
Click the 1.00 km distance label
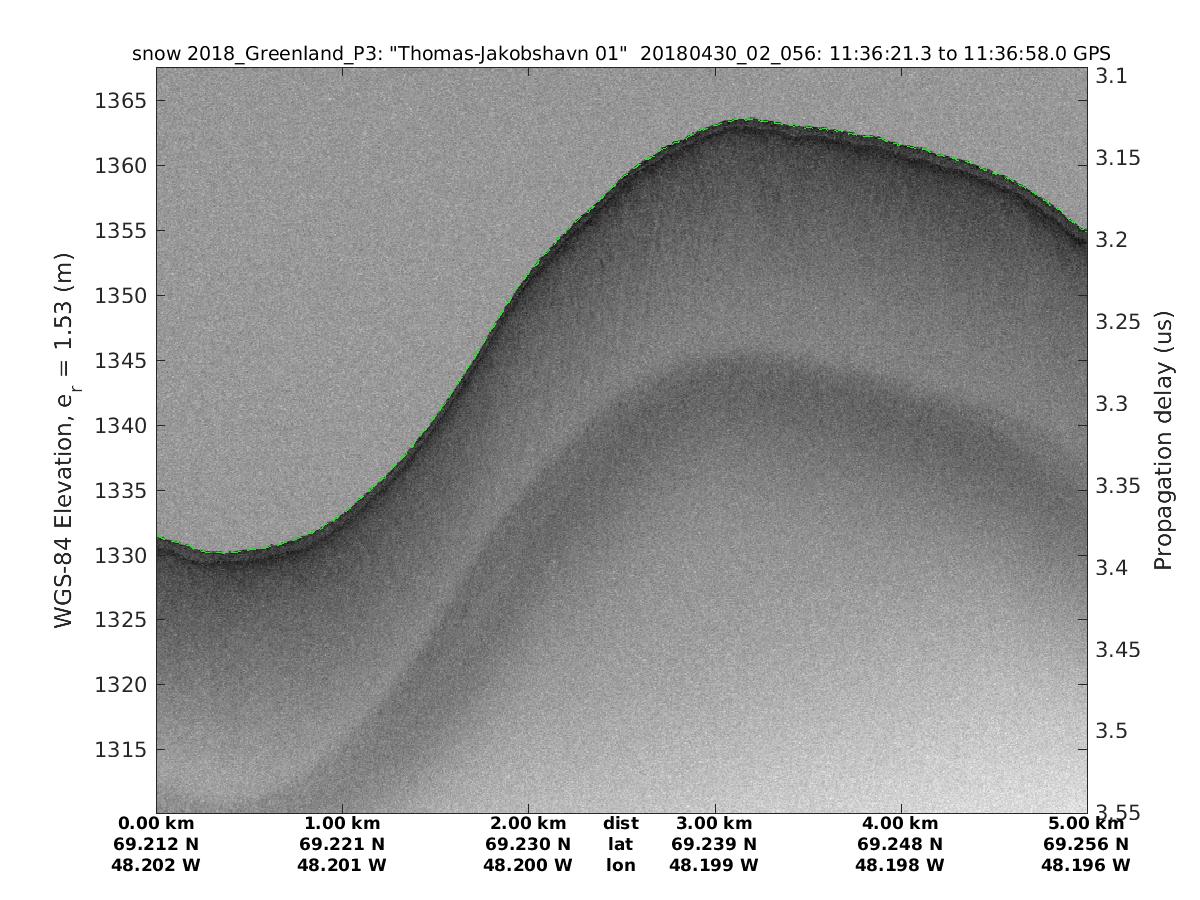(342, 824)
